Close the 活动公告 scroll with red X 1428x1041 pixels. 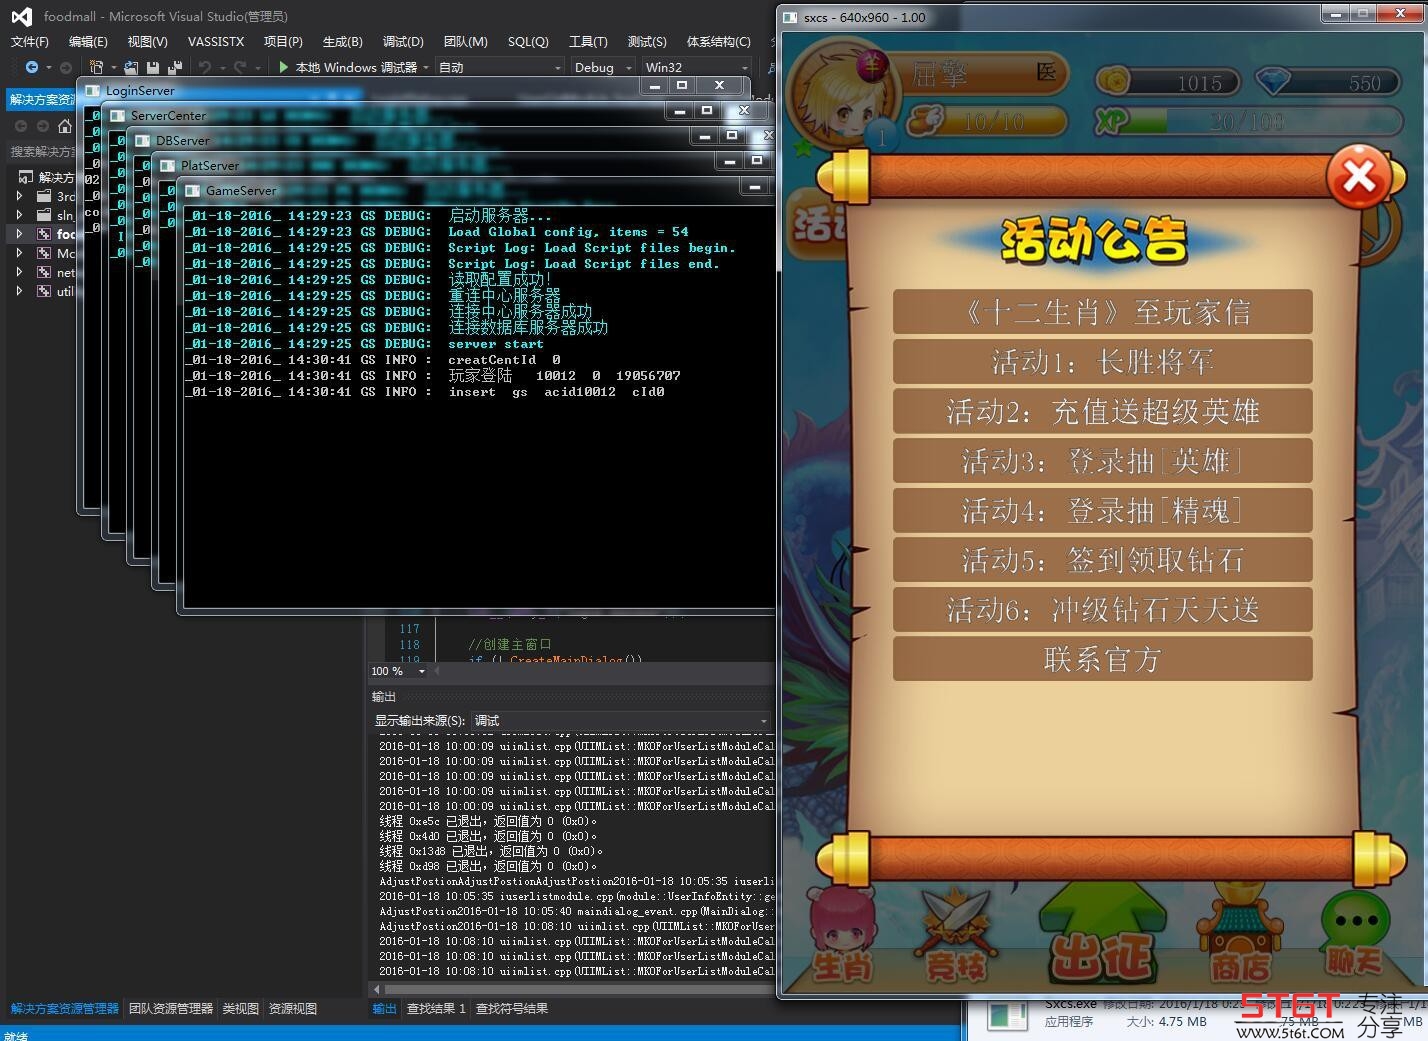(1358, 178)
